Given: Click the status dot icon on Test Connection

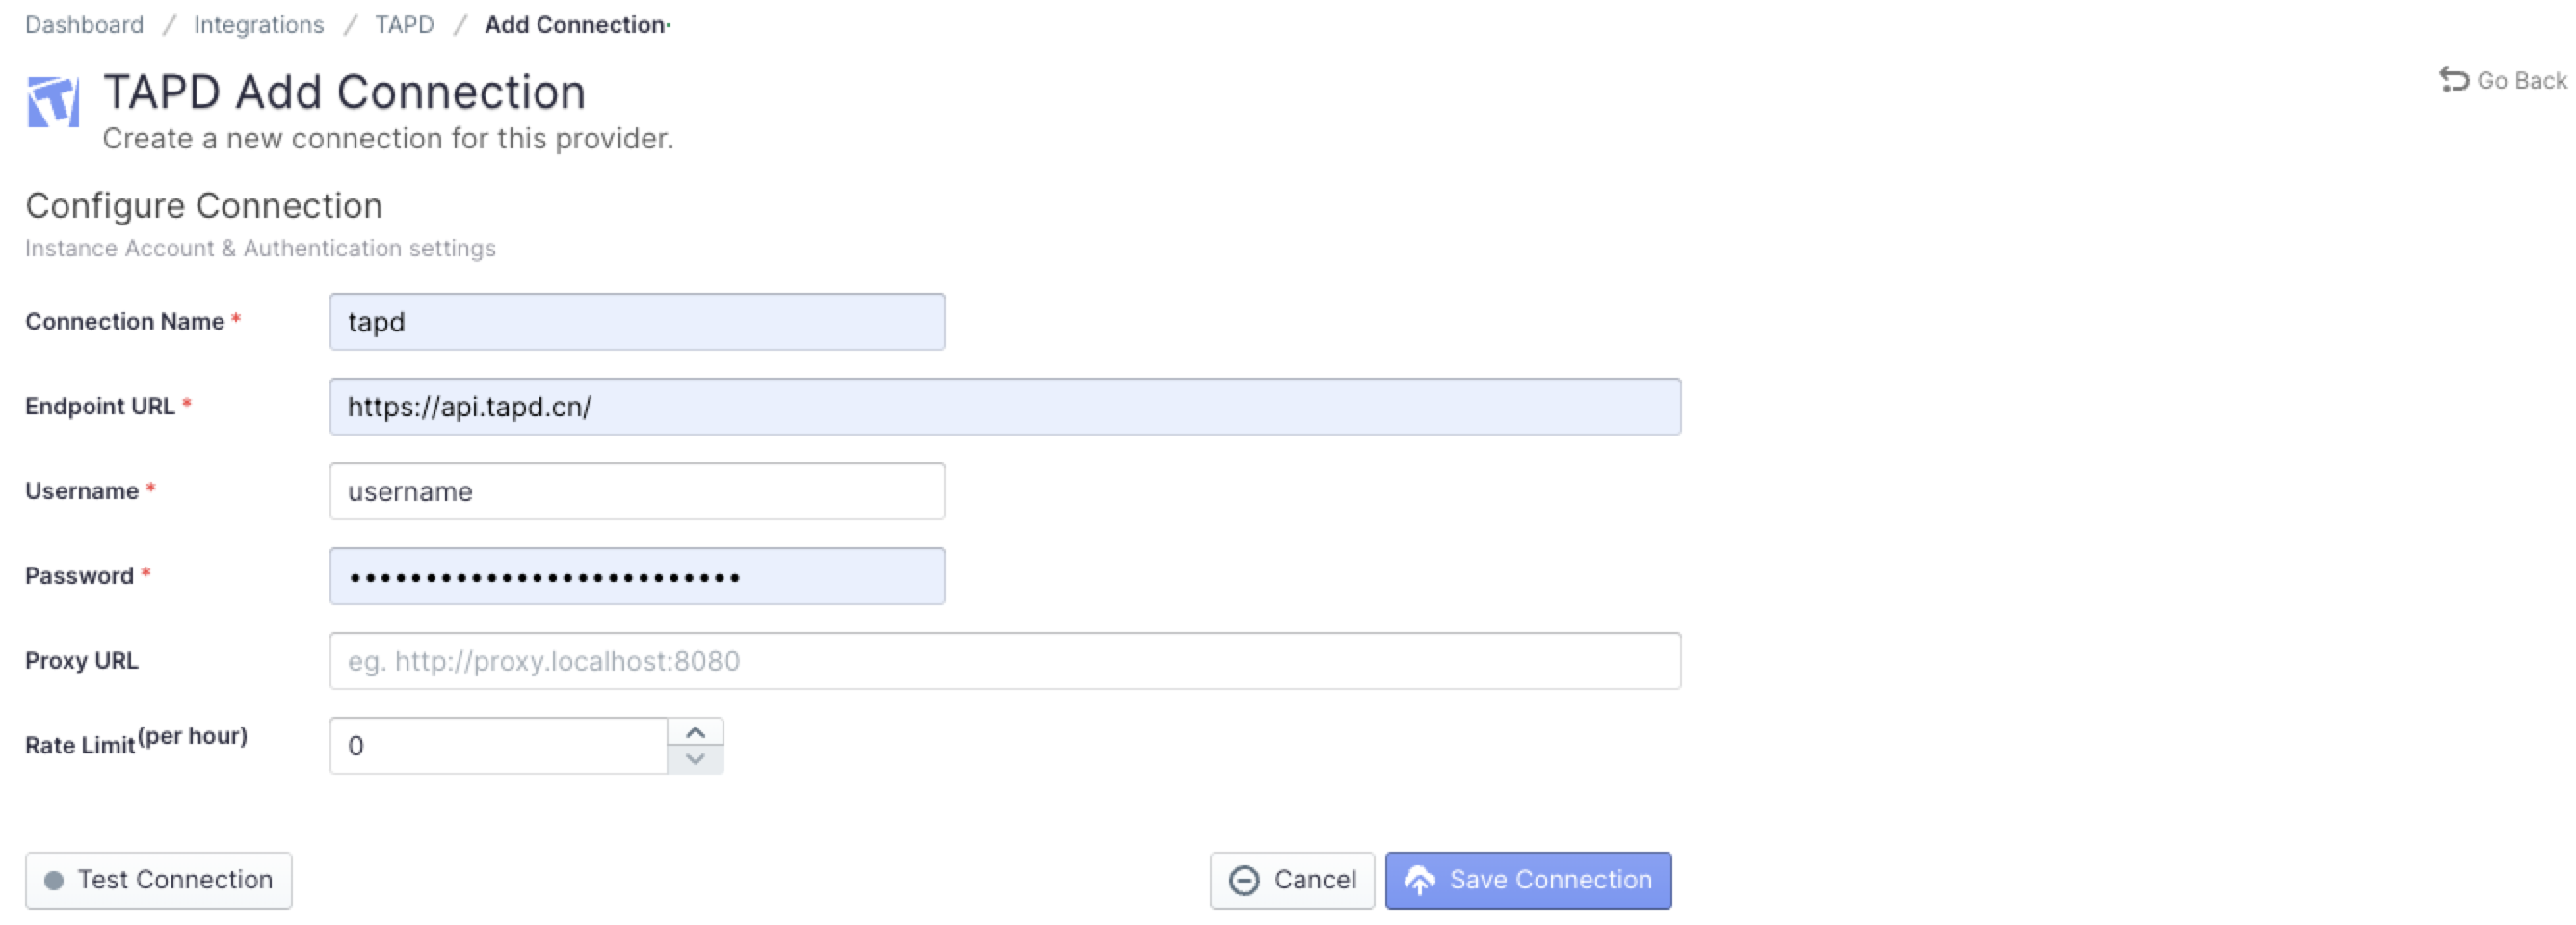Looking at the screenshot, I should pos(55,880).
